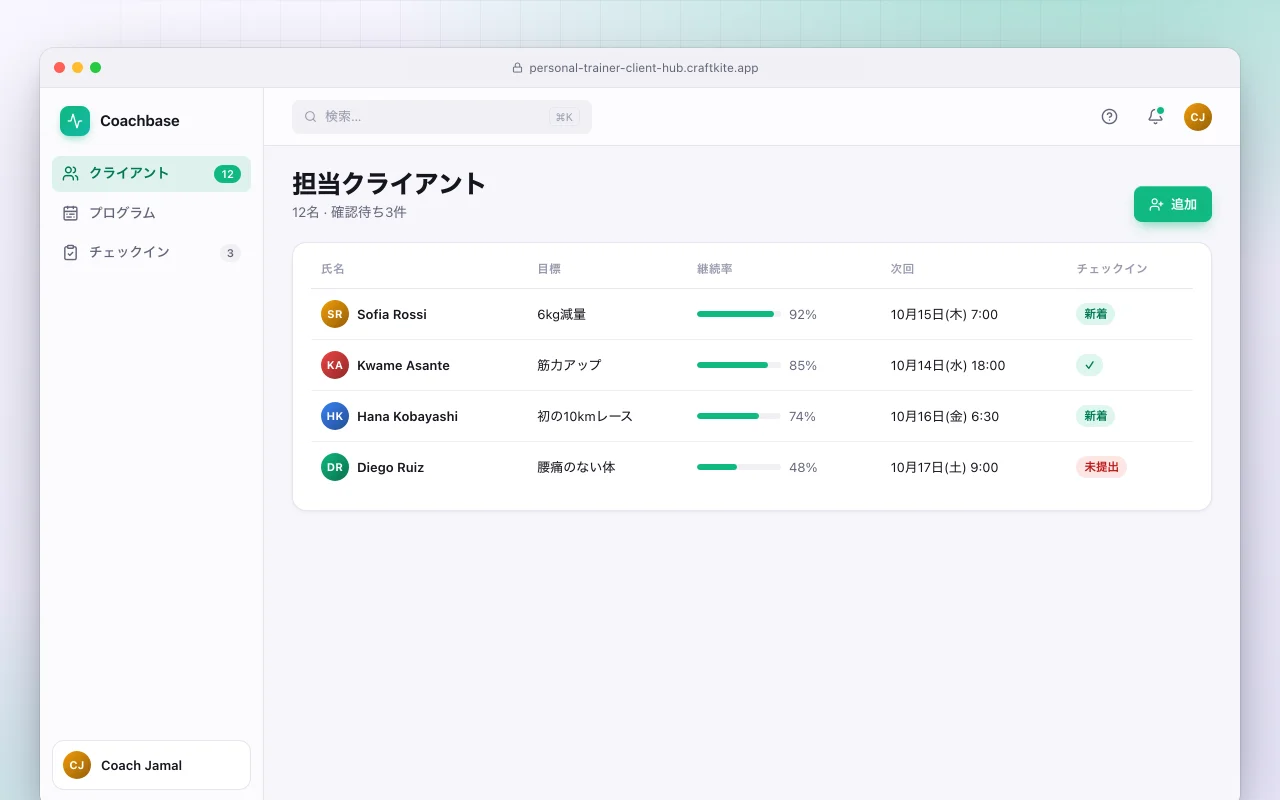The height and width of the screenshot is (800, 1280).
Task: Click the 6kg減量 goal cell
Action: pos(562,314)
